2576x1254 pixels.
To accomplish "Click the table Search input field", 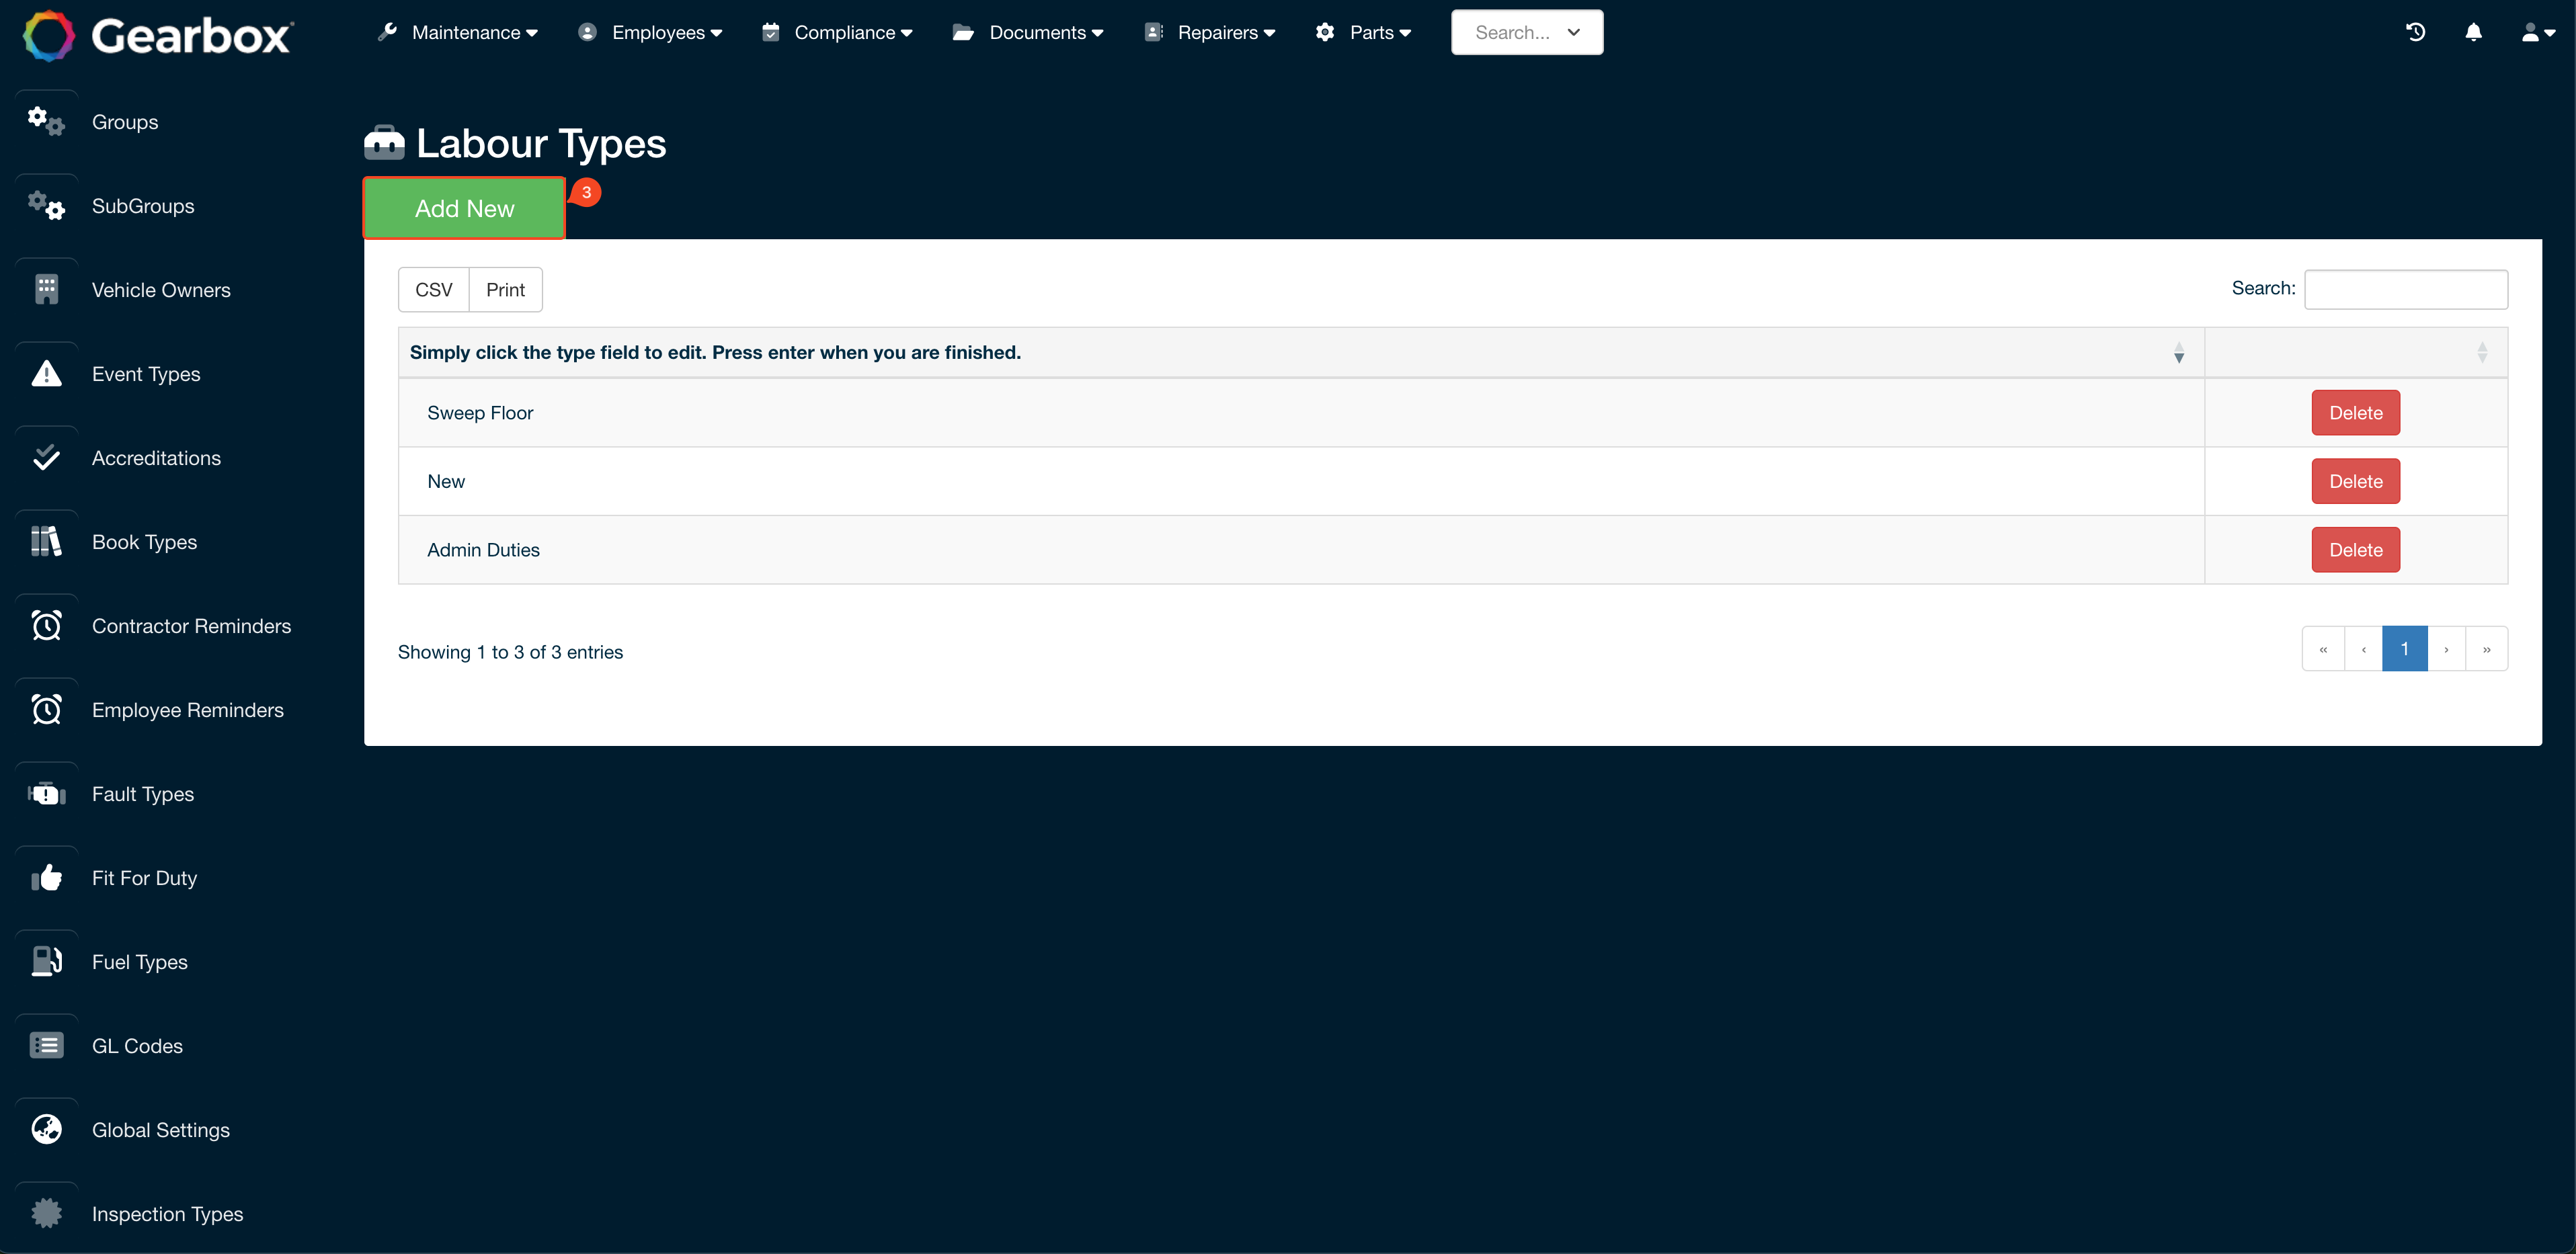I will pos(2405,289).
